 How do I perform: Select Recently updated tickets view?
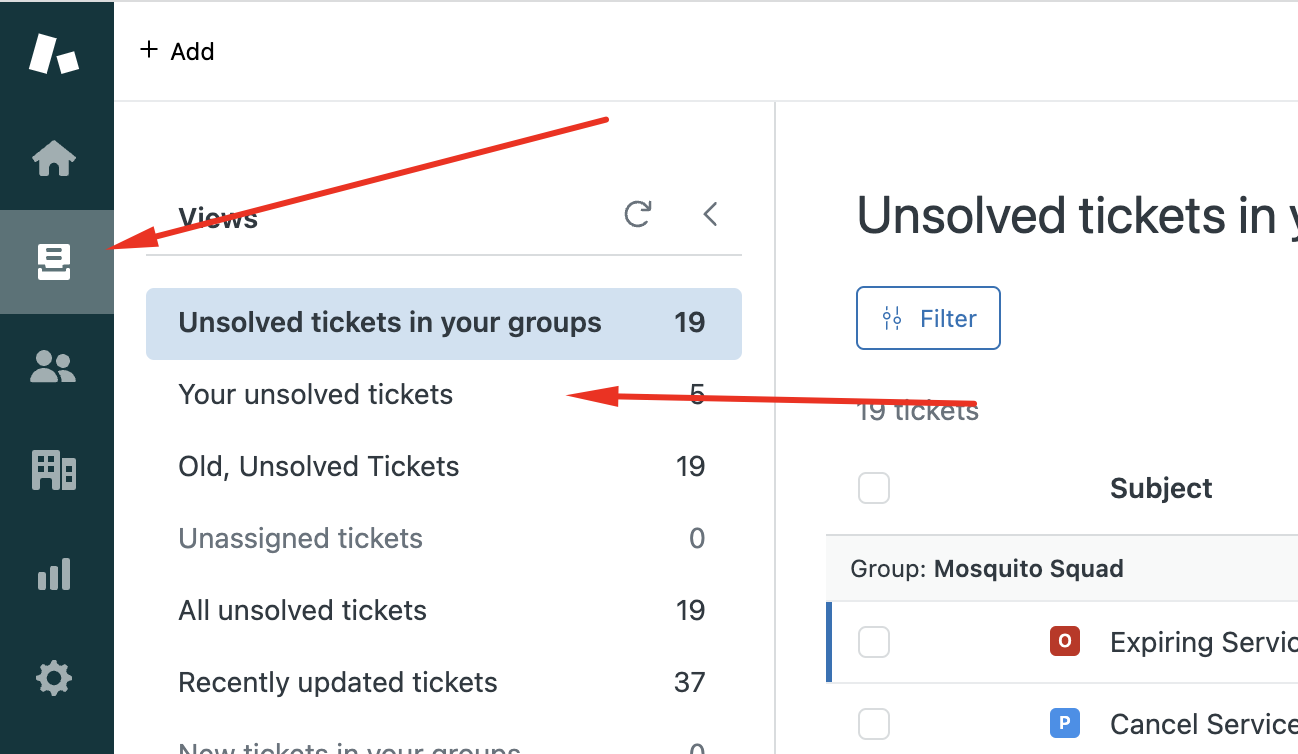tap(337, 683)
